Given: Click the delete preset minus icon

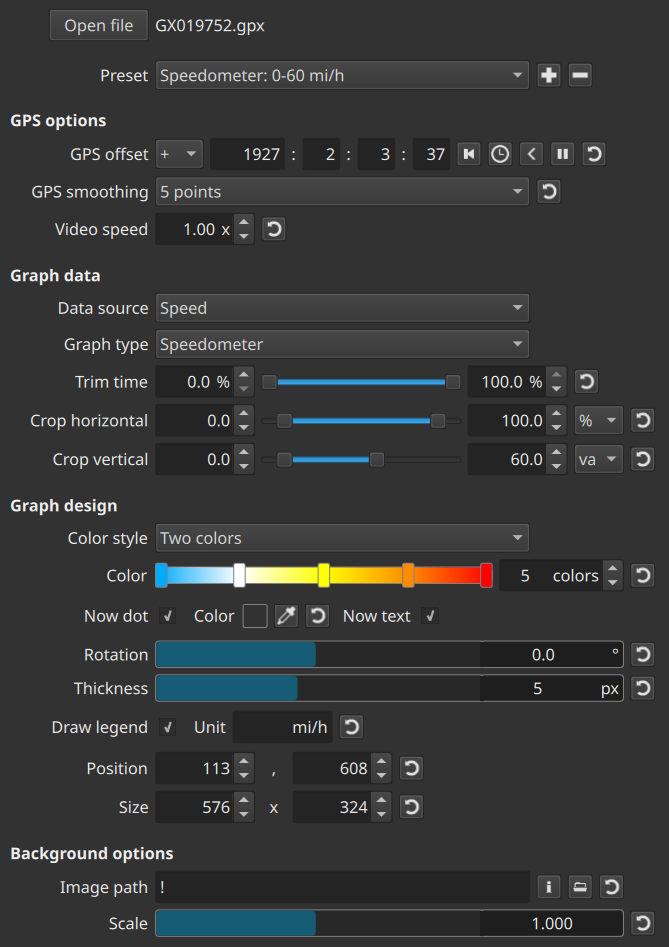Looking at the screenshot, I should (x=580, y=75).
